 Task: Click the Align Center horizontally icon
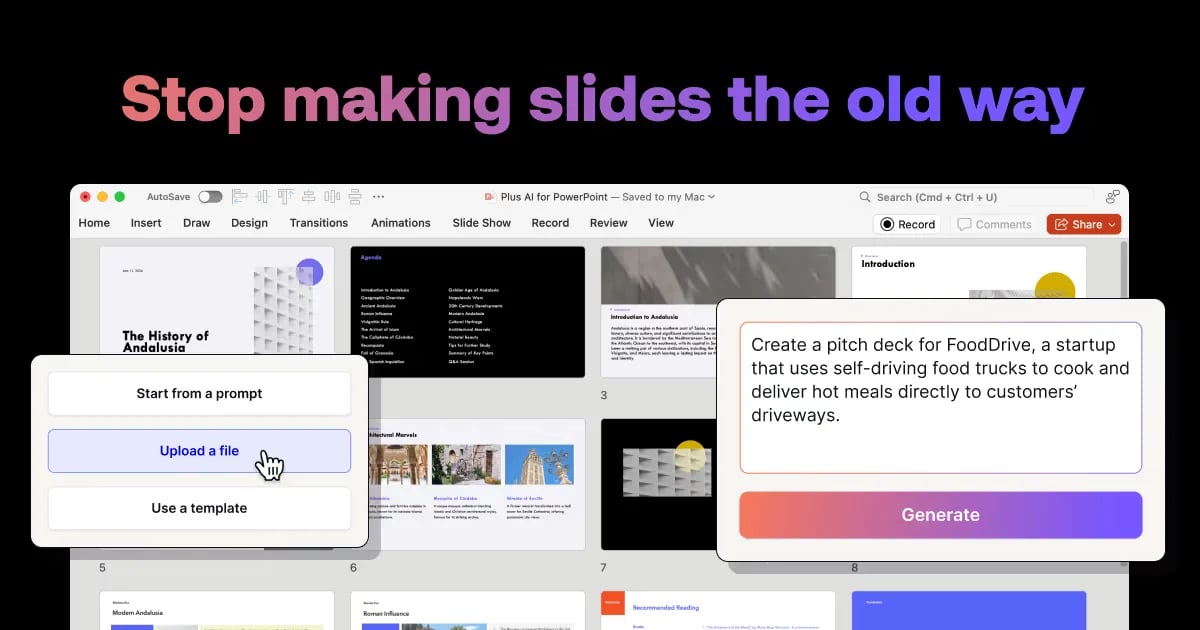point(263,197)
